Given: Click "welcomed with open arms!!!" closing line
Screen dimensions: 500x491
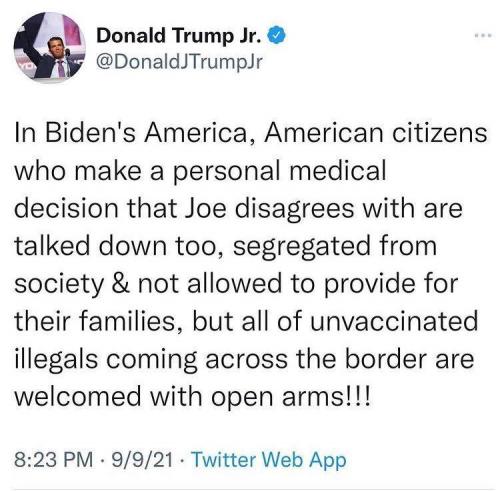Looking at the screenshot, I should tap(192, 397).
